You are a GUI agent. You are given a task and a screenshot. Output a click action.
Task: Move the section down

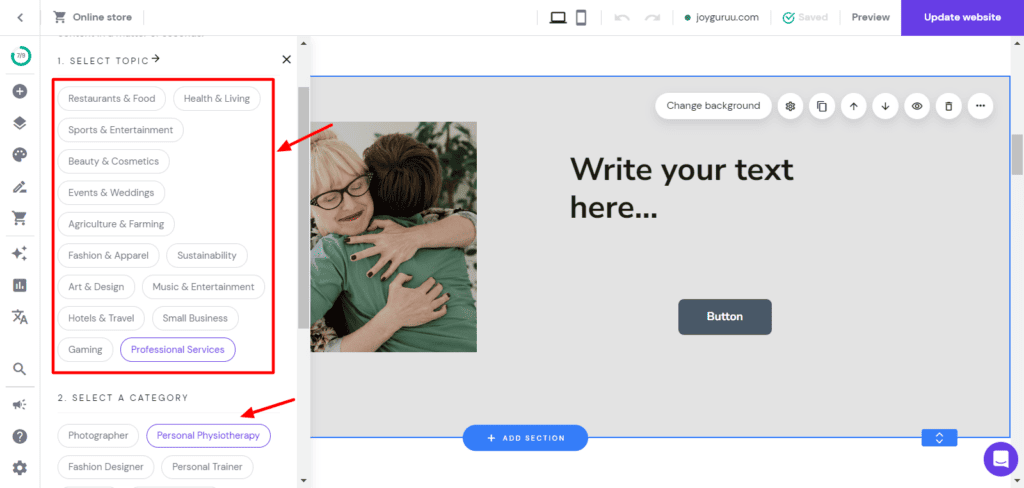[886, 106]
